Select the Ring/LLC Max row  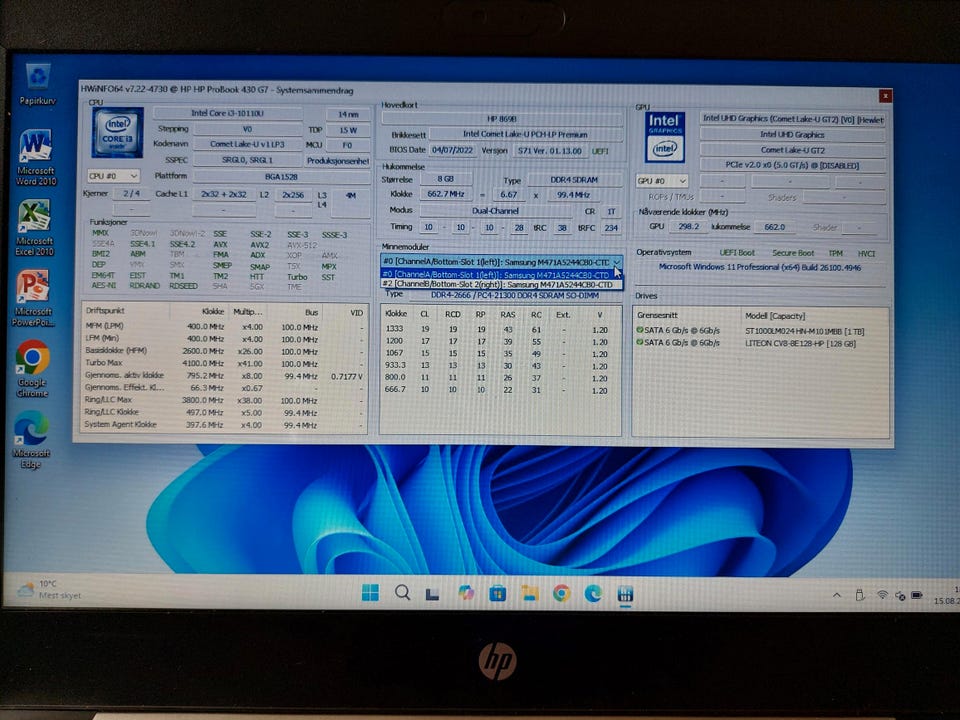225,400
